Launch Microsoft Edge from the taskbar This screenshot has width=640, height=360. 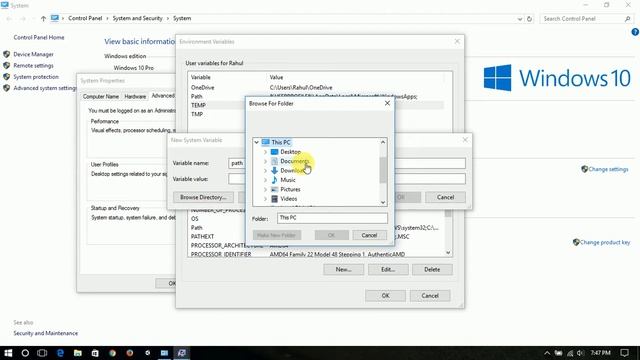[60, 353]
